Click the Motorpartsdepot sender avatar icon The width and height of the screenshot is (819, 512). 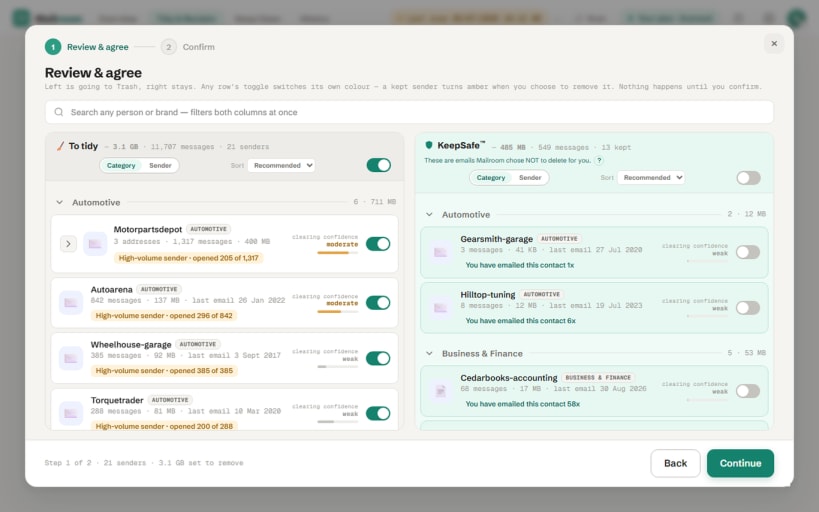click(95, 244)
